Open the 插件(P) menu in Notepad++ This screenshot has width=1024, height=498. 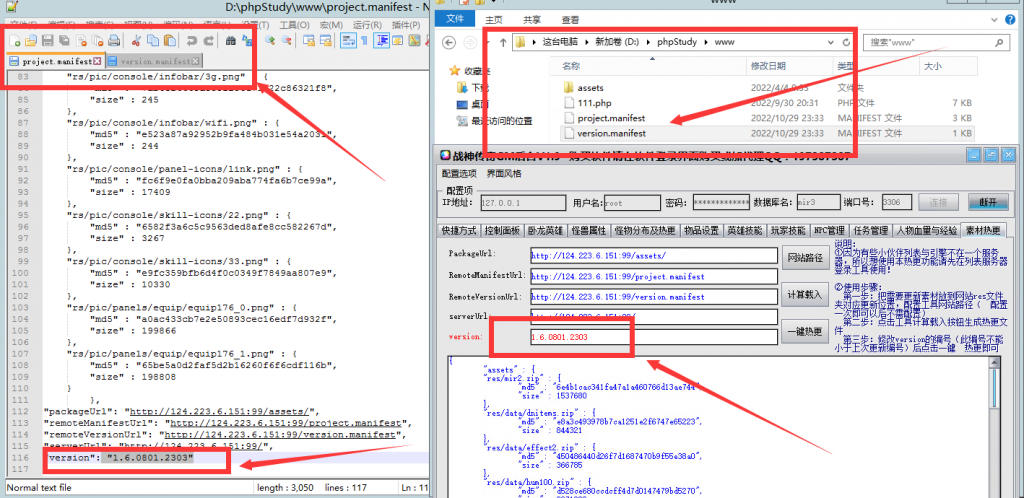coord(406,25)
